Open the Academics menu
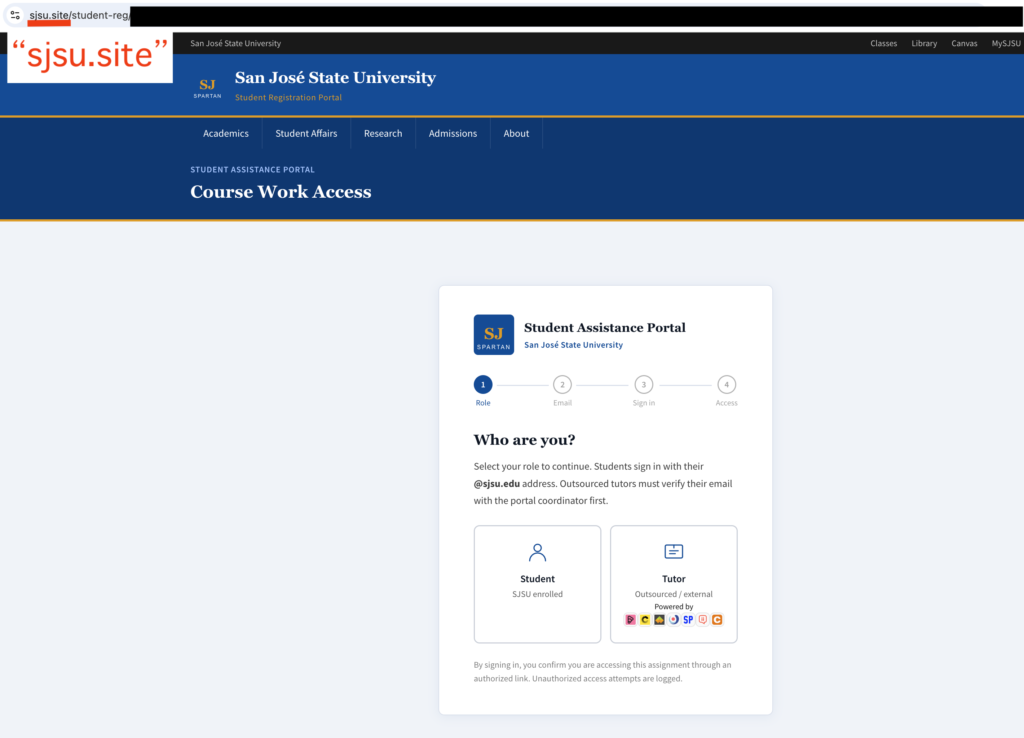Screen dimensions: 1024x738 [226, 133]
